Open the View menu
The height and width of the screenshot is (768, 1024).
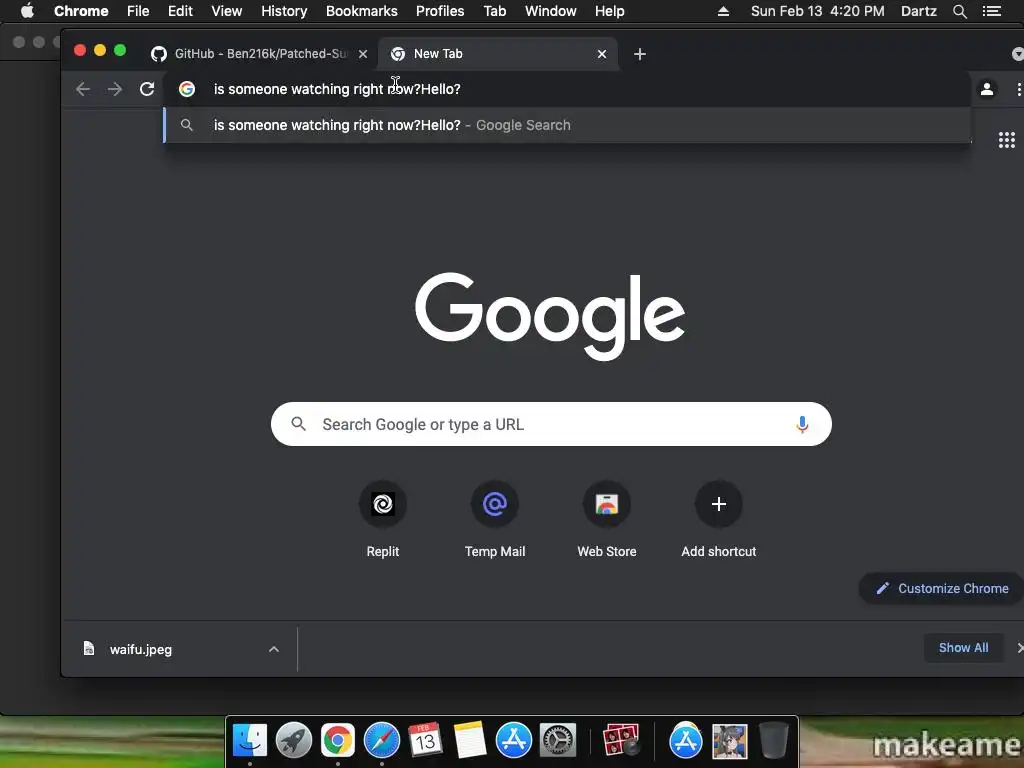click(227, 11)
